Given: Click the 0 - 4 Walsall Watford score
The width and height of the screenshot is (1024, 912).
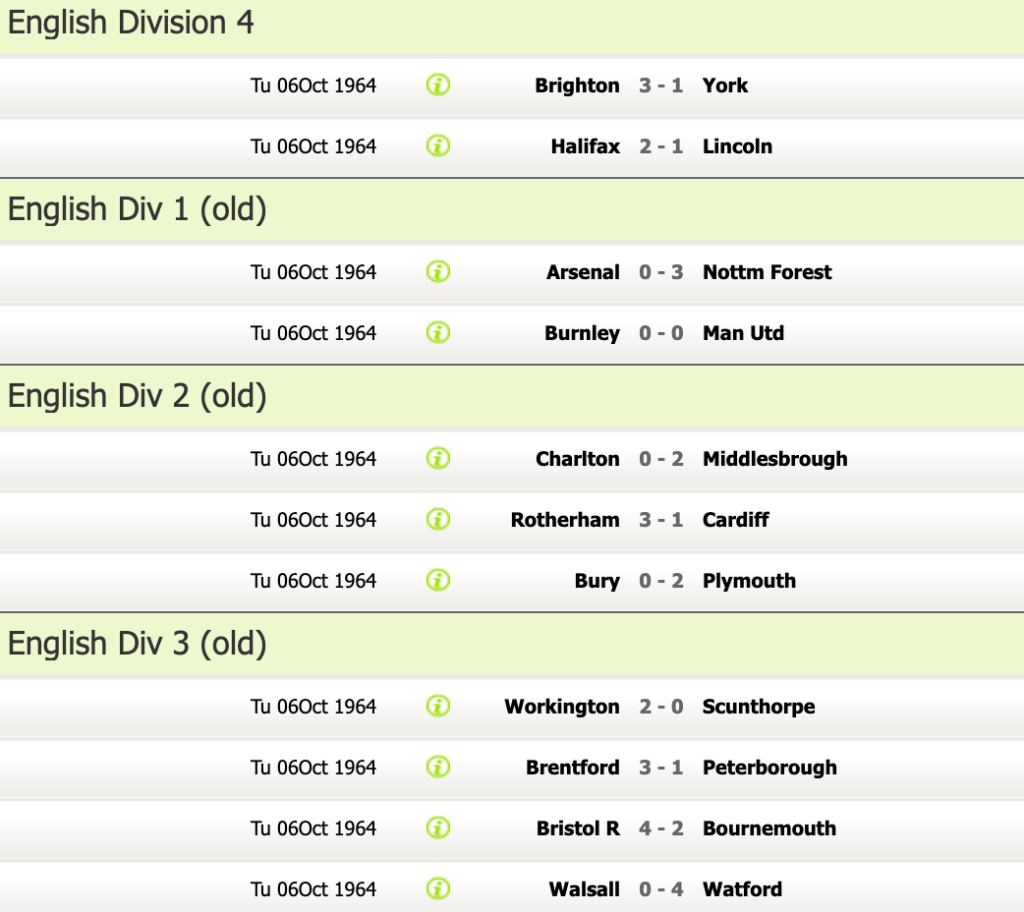Looking at the screenshot, I should click(661, 889).
